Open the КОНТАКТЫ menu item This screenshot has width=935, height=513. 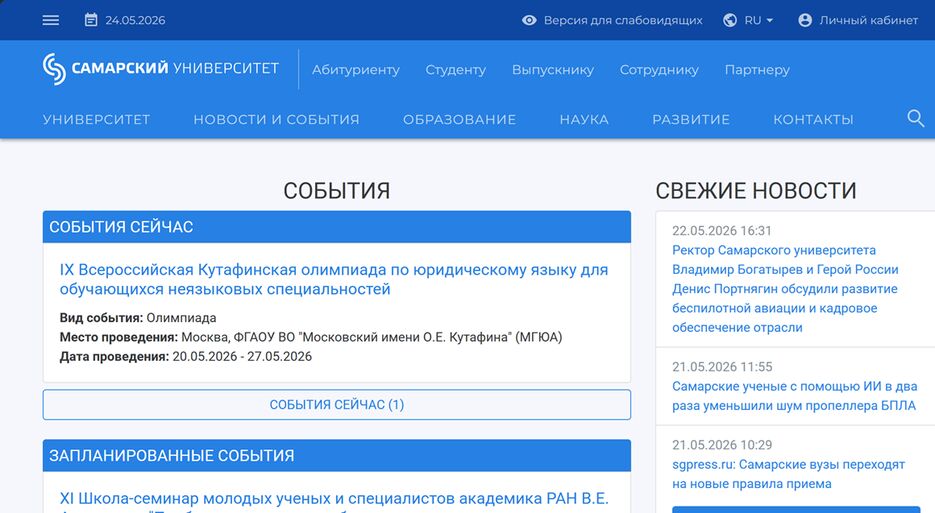coord(813,119)
